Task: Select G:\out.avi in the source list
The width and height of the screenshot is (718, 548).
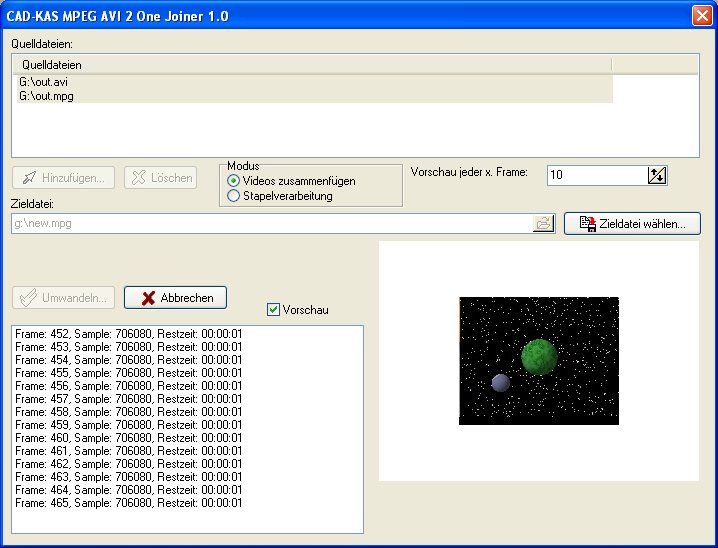Action: (x=44, y=82)
